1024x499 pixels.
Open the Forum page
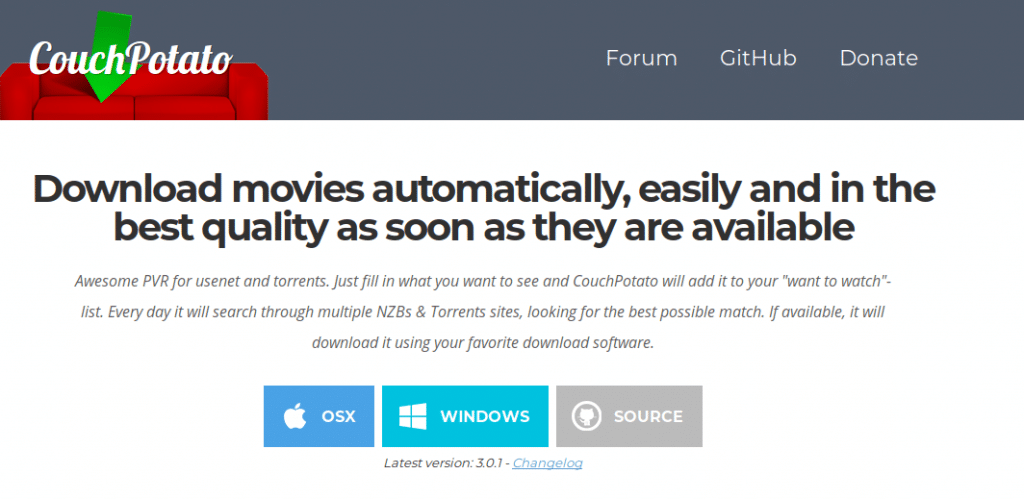(x=641, y=58)
